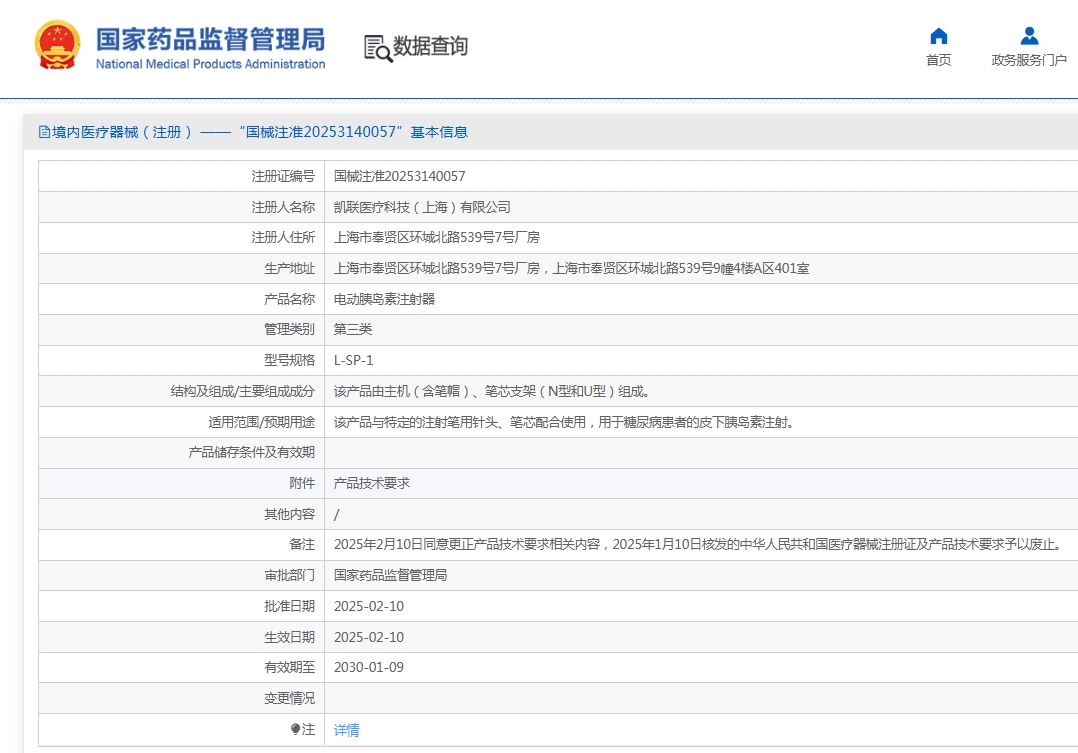
Task: Click the 境内医疗器械(注册) 基本信息 page heading
Action: click(x=260, y=132)
